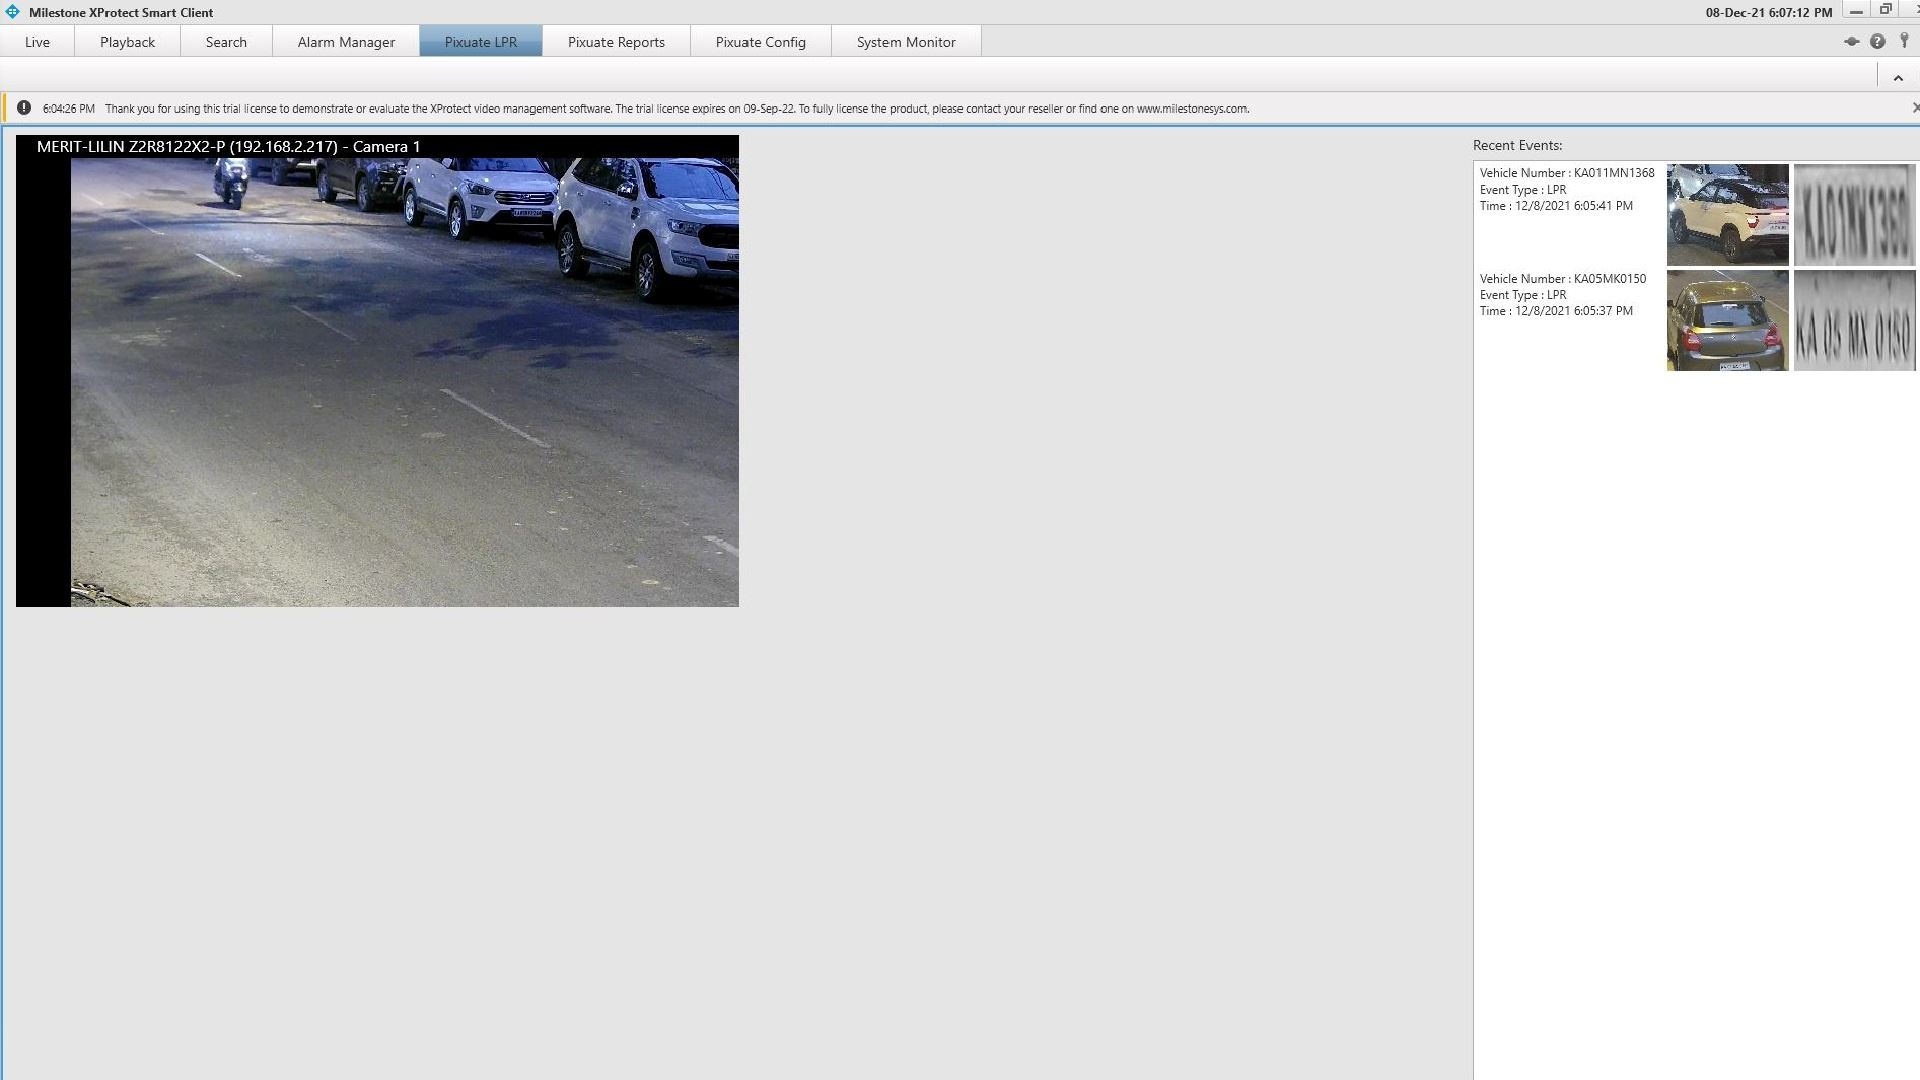The width and height of the screenshot is (1920, 1080).
Task: Open the KA011MN1368 vehicle thumbnail
Action: tap(1727, 215)
